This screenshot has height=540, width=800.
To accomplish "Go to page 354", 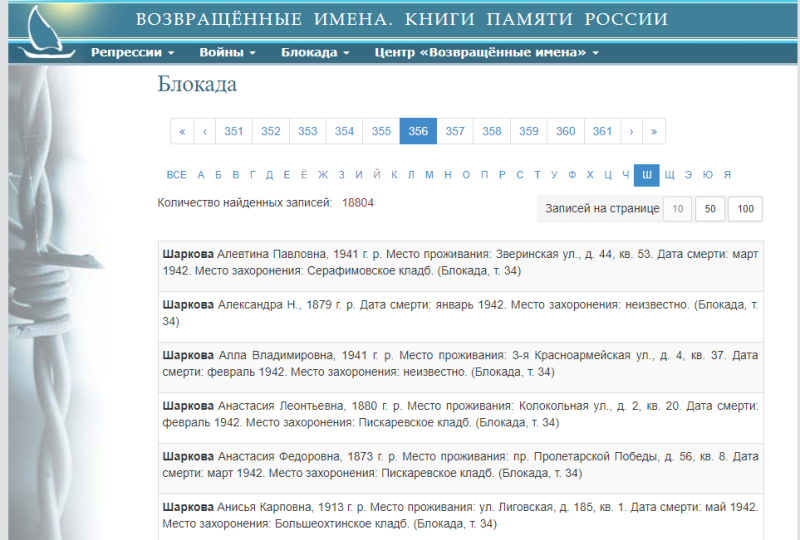I will point(344,131).
